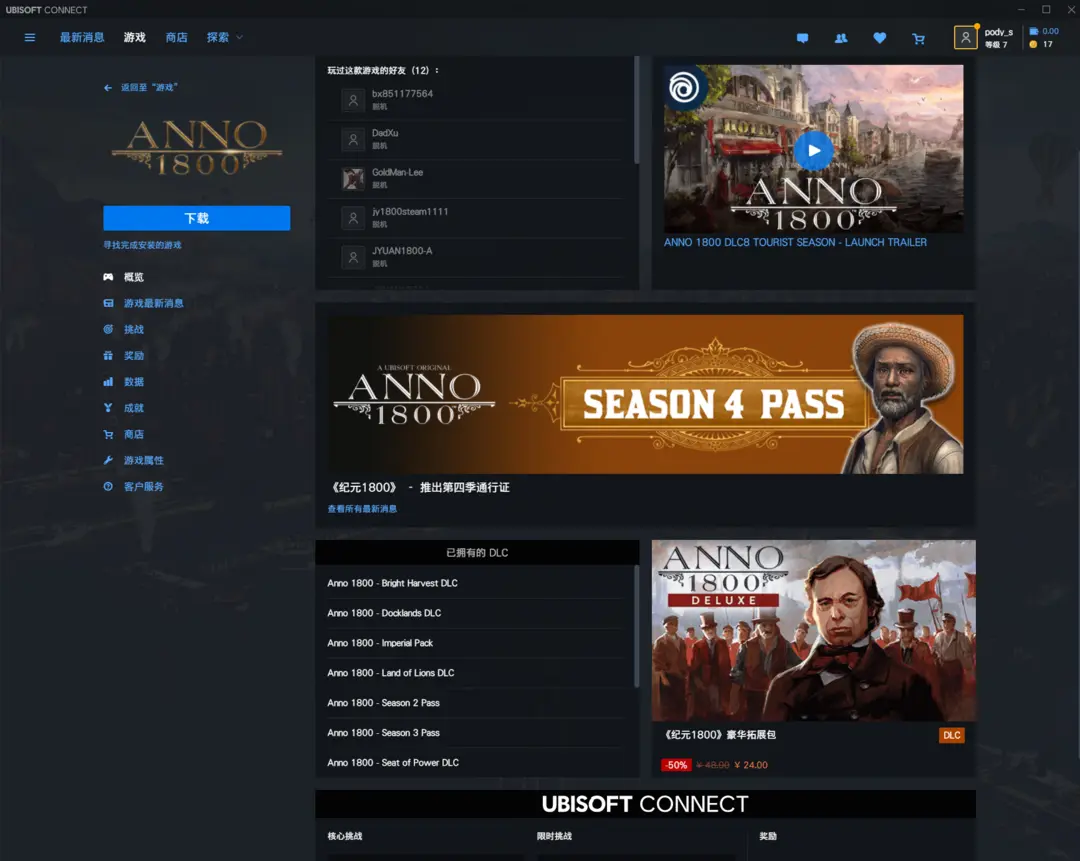
Task: Click the blue 下载 download button
Action: (x=196, y=218)
